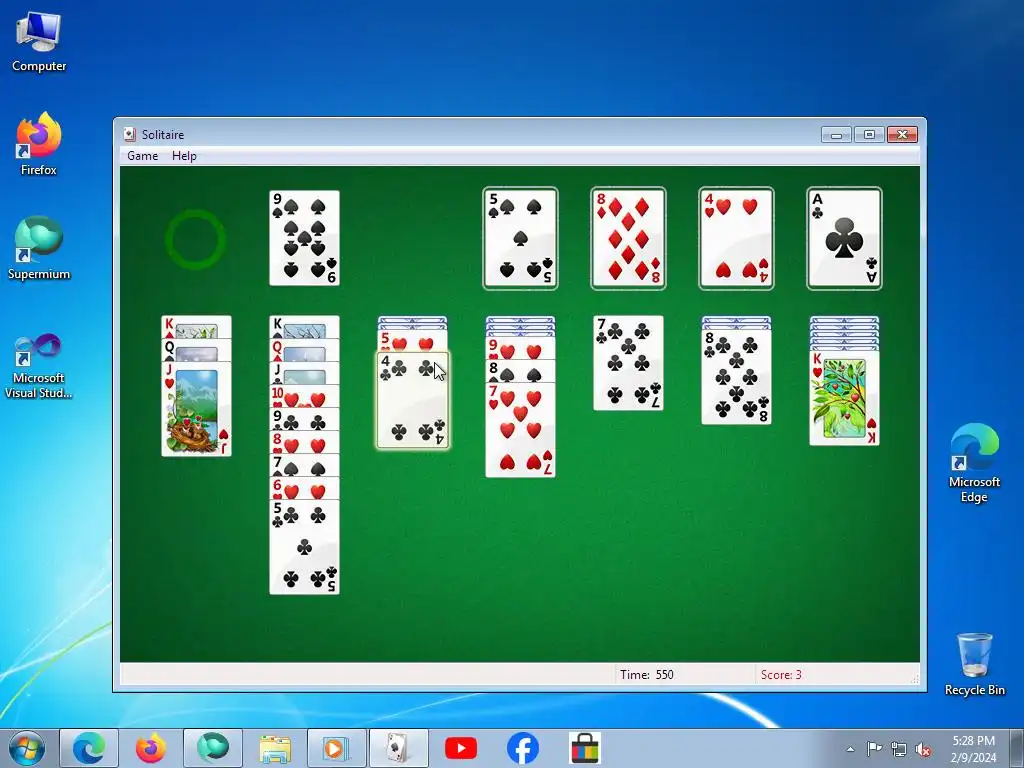Show hidden system tray icons
The image size is (1024, 768).
pos(850,749)
